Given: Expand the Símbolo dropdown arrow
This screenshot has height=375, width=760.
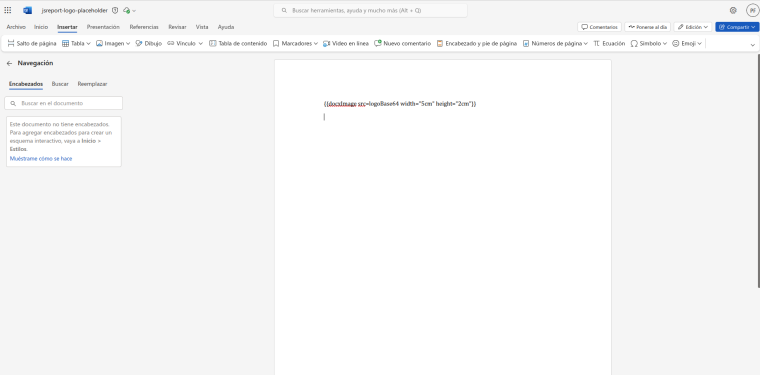Looking at the screenshot, I should 665,44.
